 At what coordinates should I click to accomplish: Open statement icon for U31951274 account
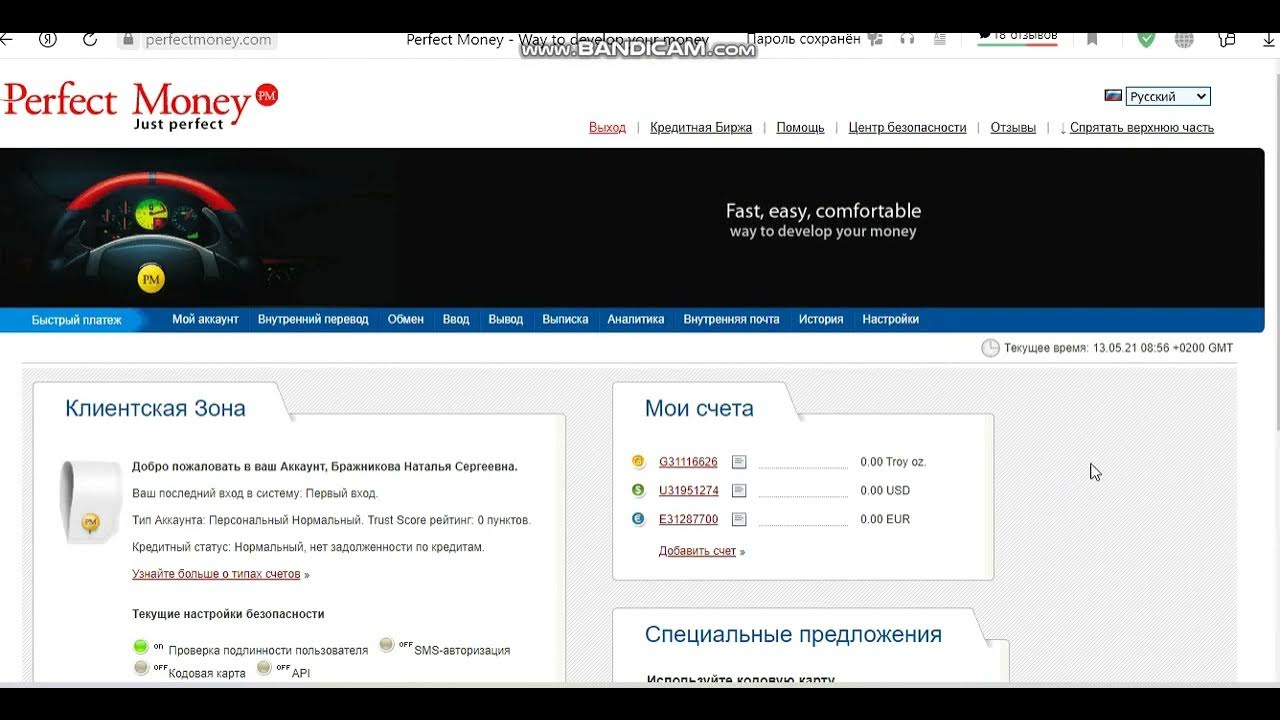(x=739, y=490)
